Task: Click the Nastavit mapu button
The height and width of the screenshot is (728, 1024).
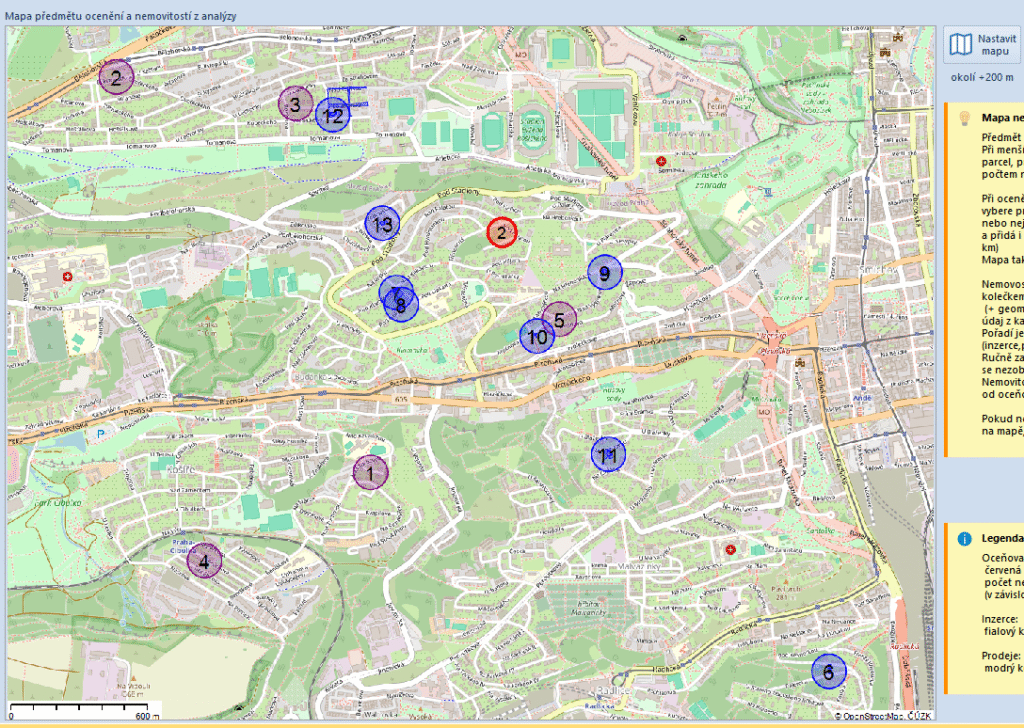Action: 984,44
